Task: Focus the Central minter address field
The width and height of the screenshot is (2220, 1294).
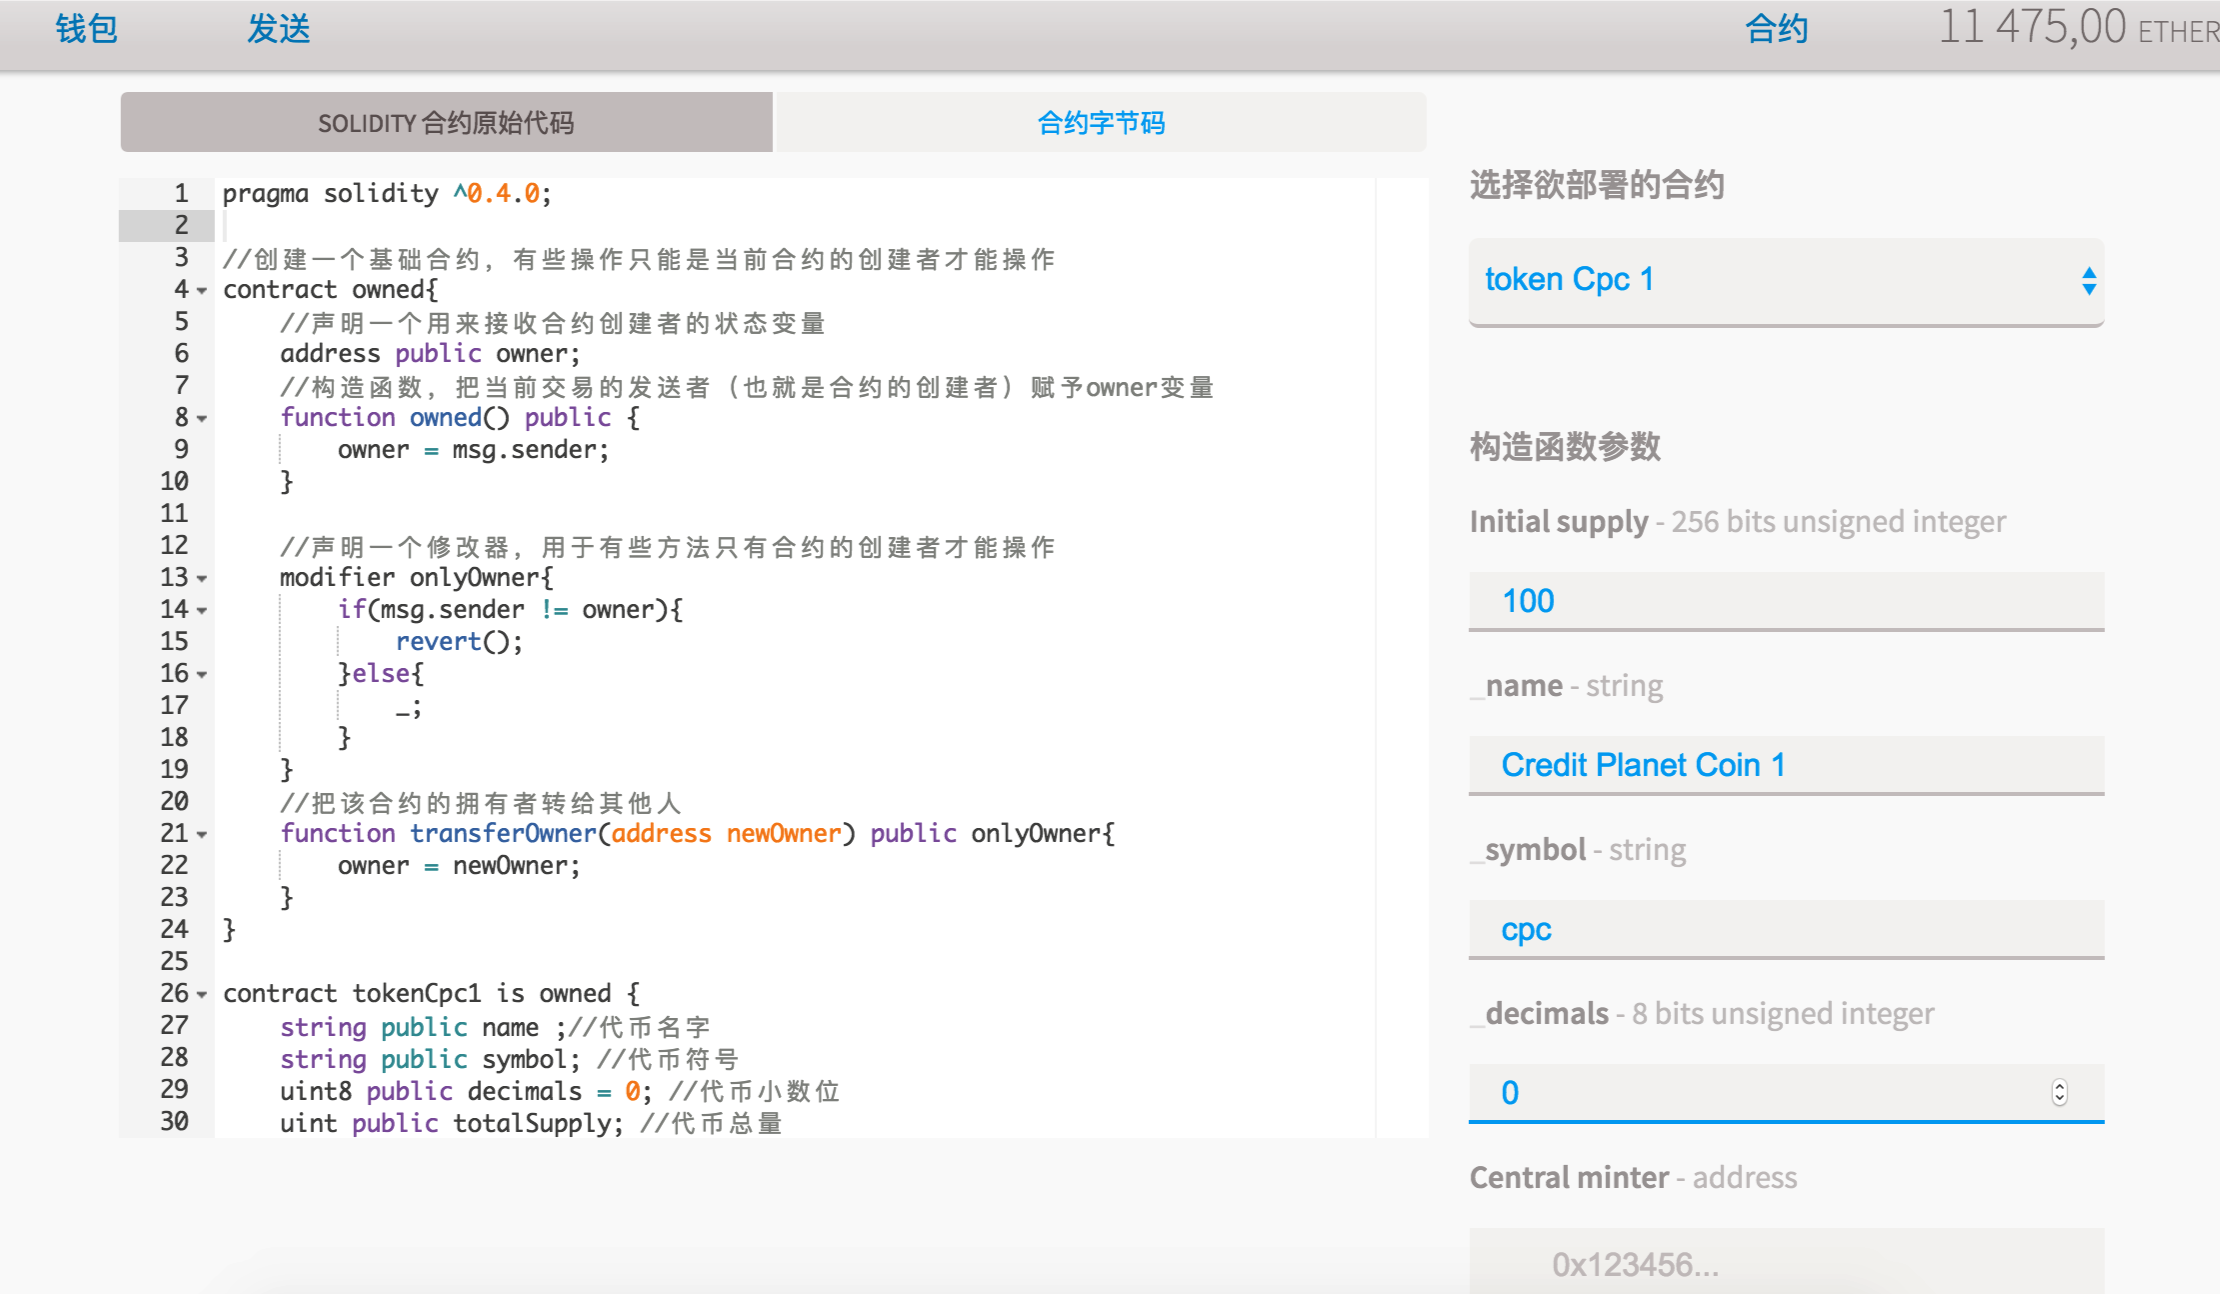Action: click(1786, 1264)
